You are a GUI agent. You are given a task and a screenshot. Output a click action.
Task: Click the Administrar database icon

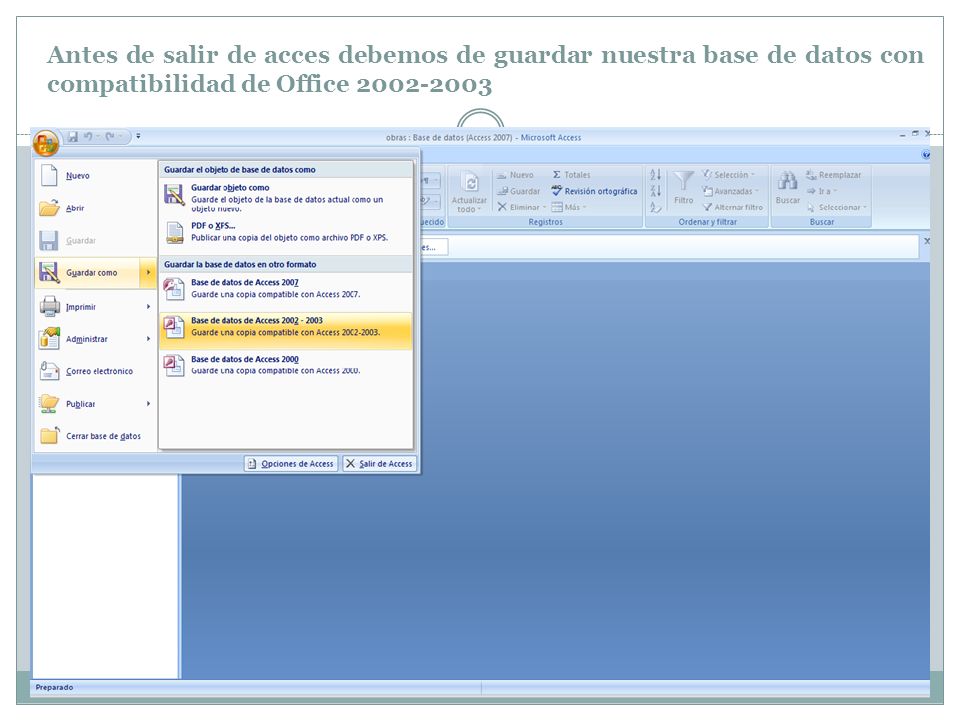click(49, 339)
